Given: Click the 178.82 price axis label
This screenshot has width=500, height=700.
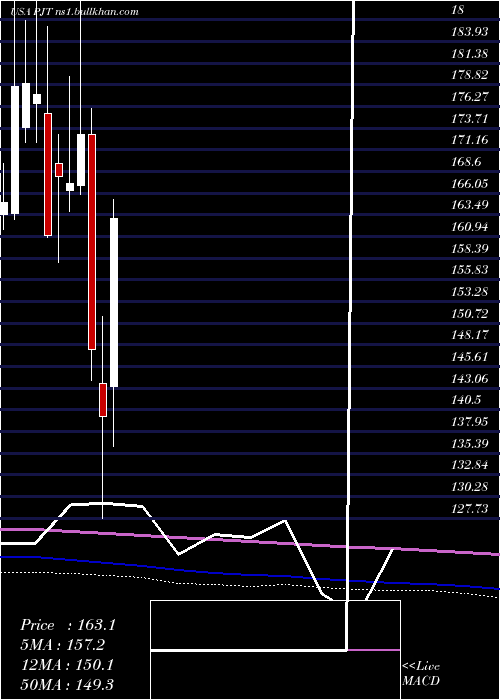Looking at the screenshot, I should click(469, 75).
